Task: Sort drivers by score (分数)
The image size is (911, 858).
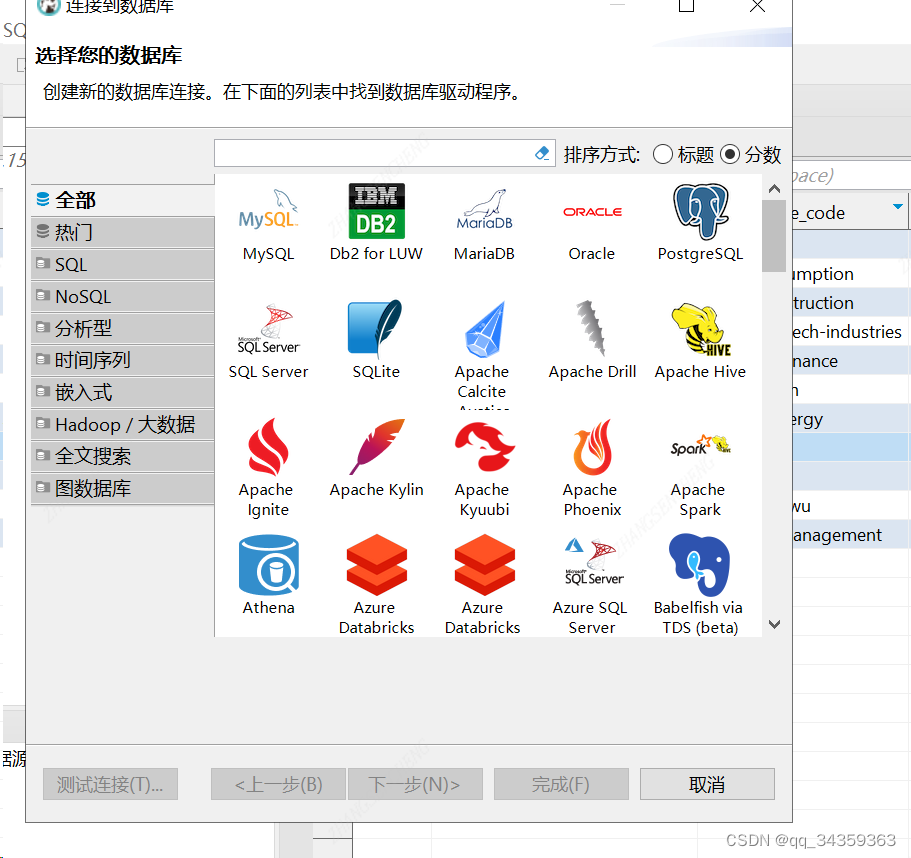Action: coord(751,155)
